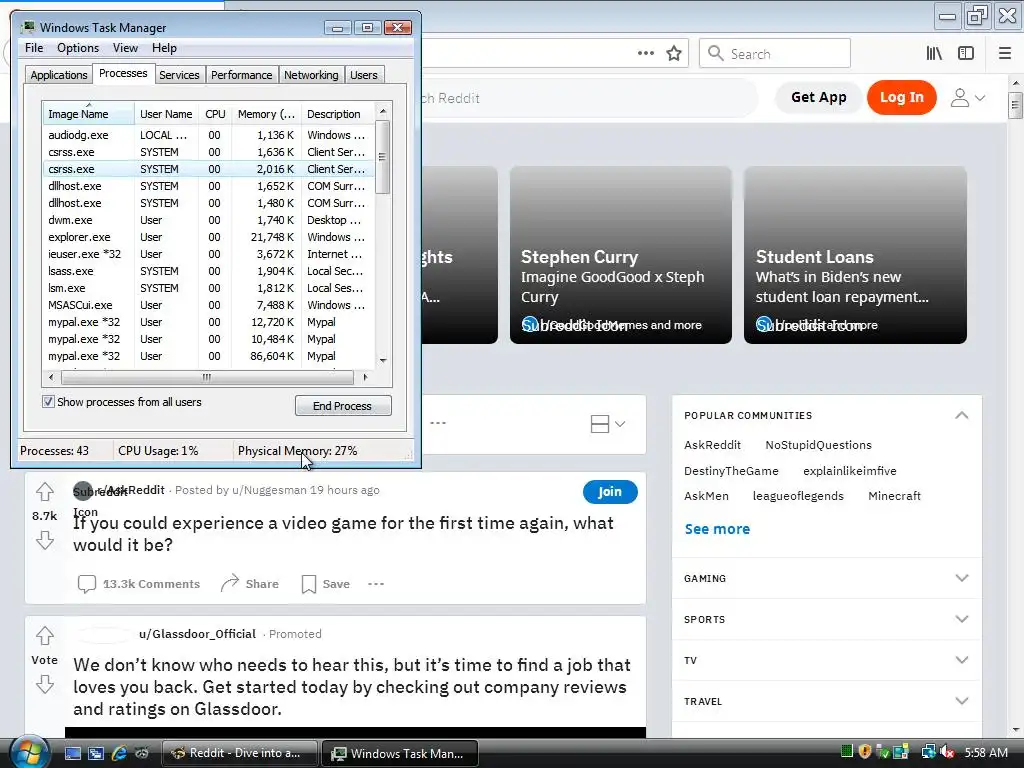Screen dimensions: 1024x768
Task: Sort processes by CPU column header
Action: (215, 114)
